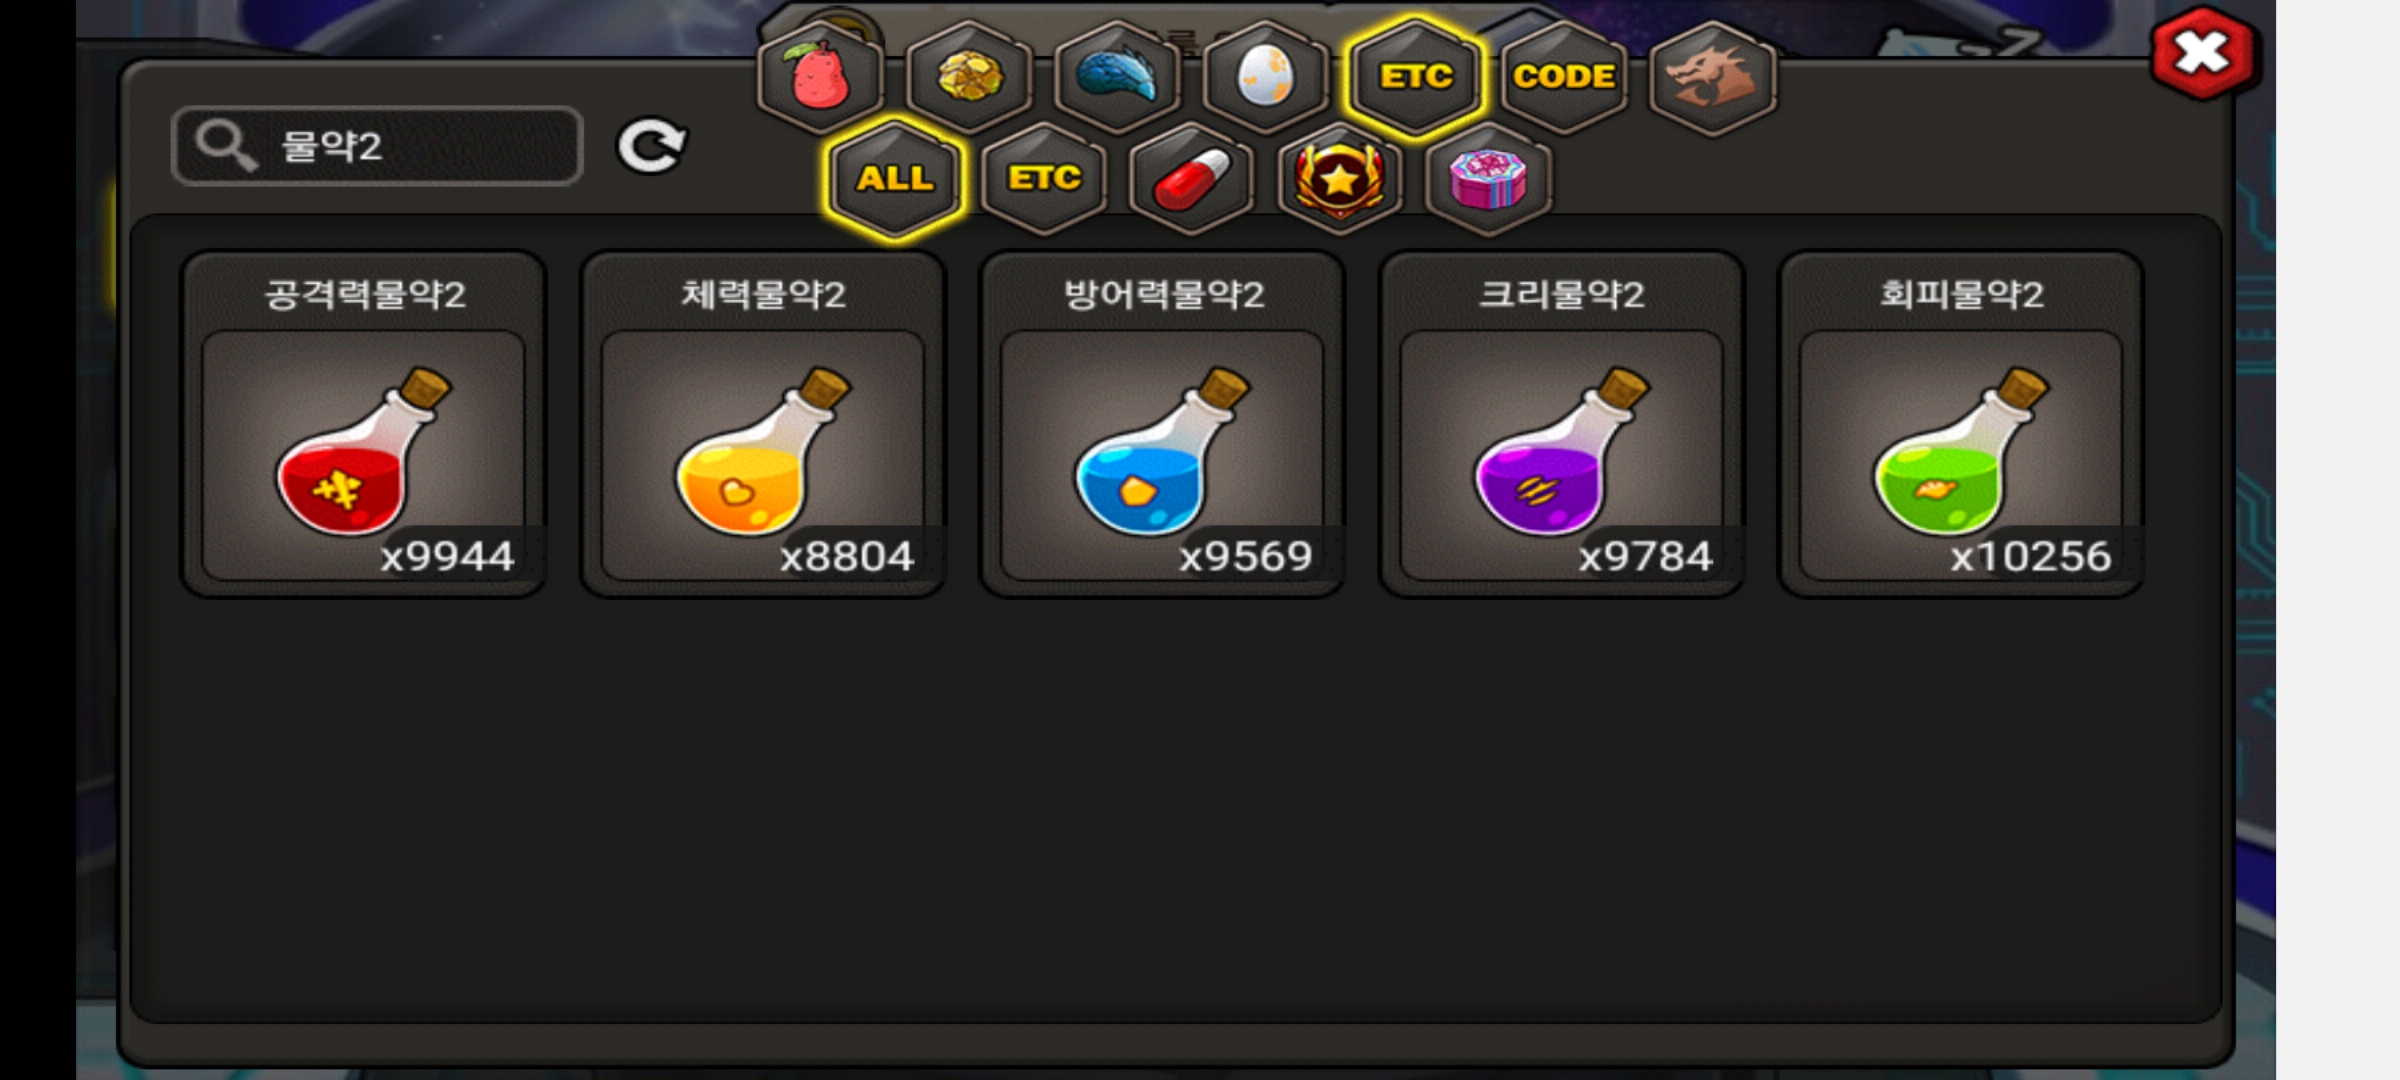The height and width of the screenshot is (1080, 2400).
Task: Open the egg category tab
Action: [1266, 76]
